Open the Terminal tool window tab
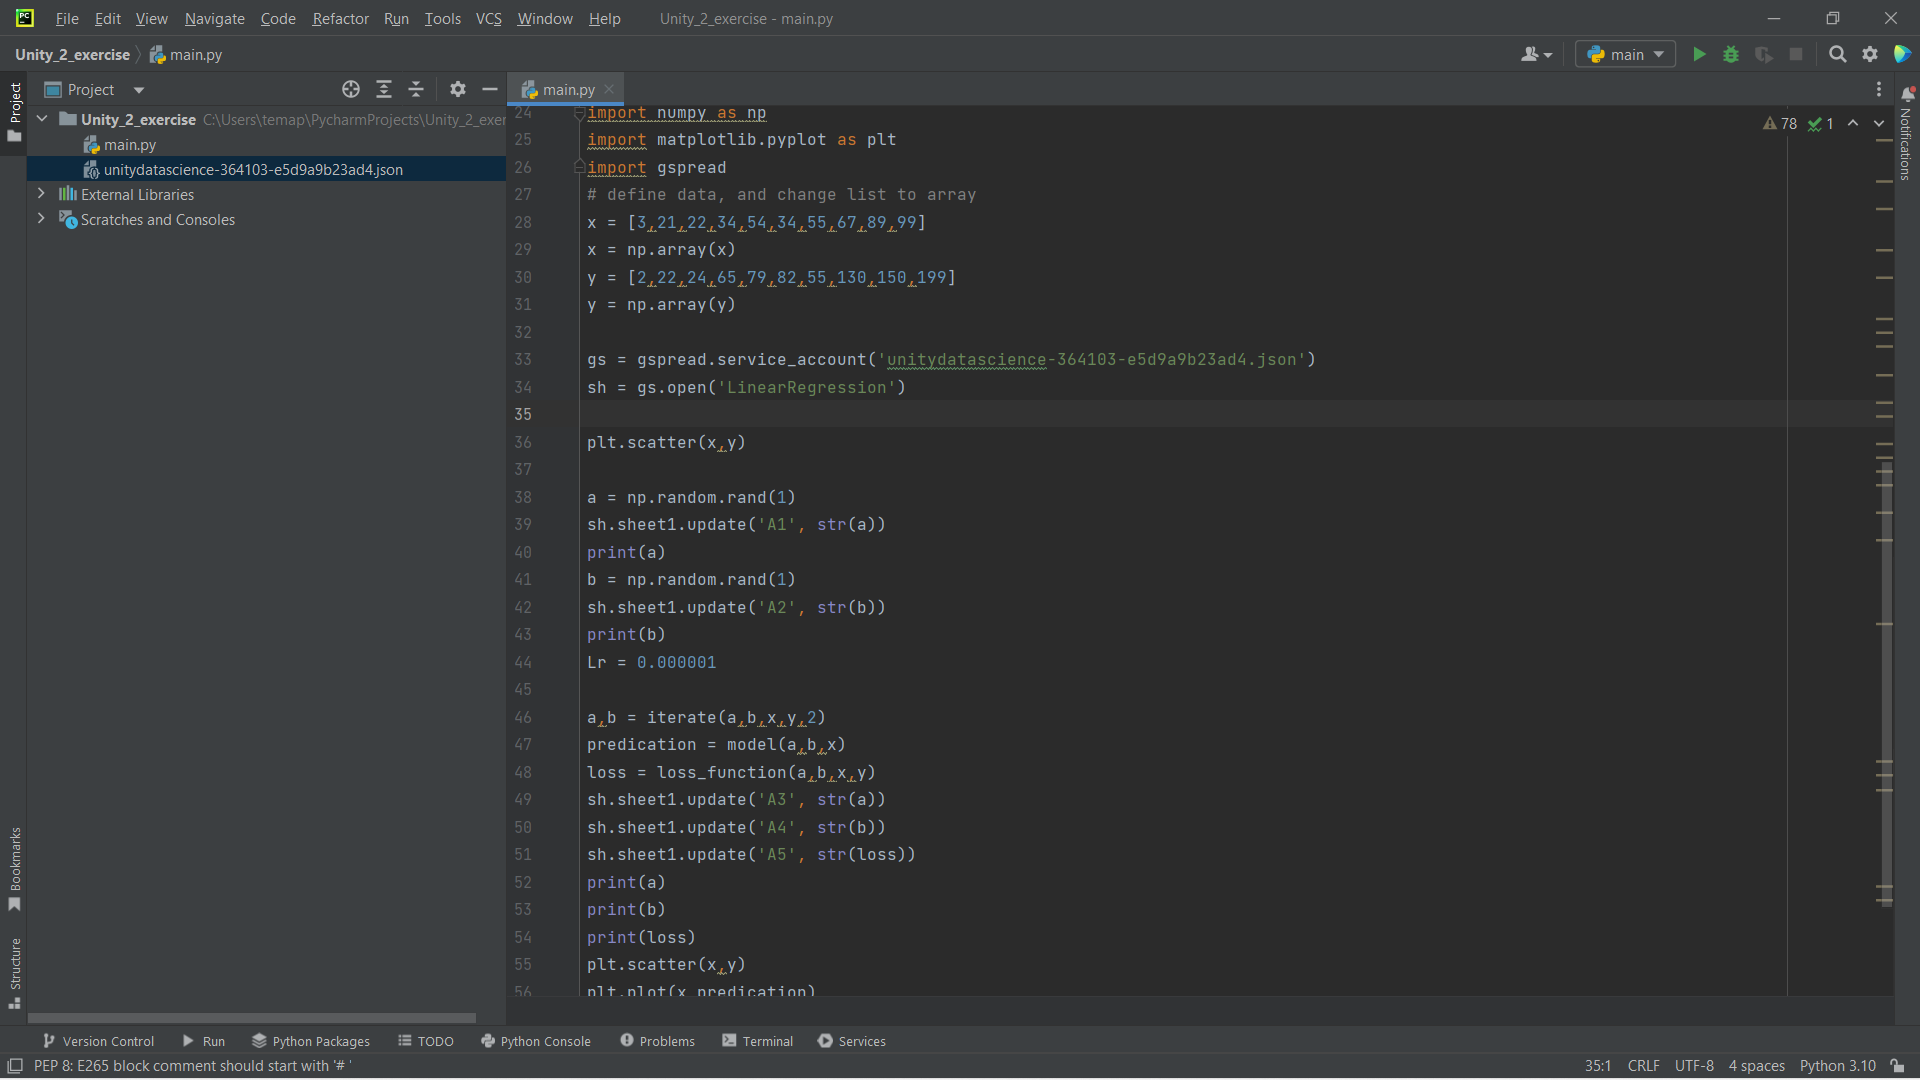 (757, 1041)
